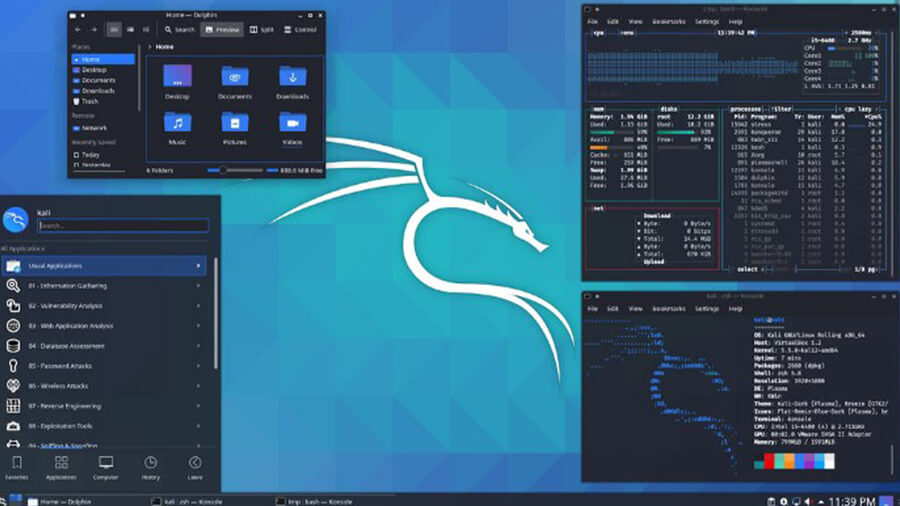Switch Dolphin to details view mode

146,29
